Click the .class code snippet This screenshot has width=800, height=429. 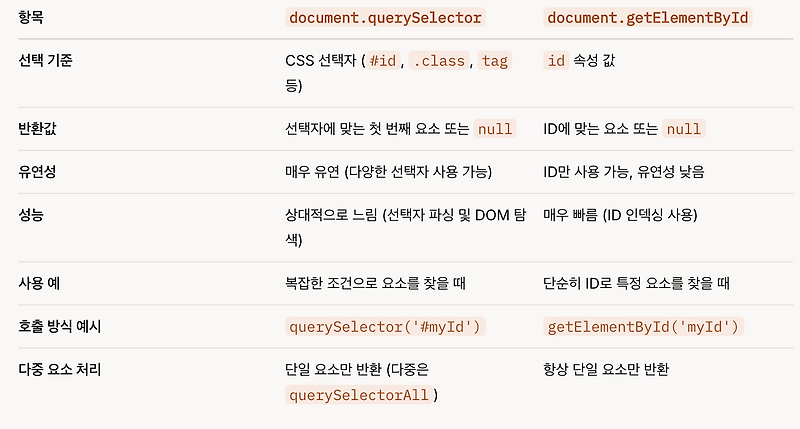pyautogui.click(x=439, y=61)
